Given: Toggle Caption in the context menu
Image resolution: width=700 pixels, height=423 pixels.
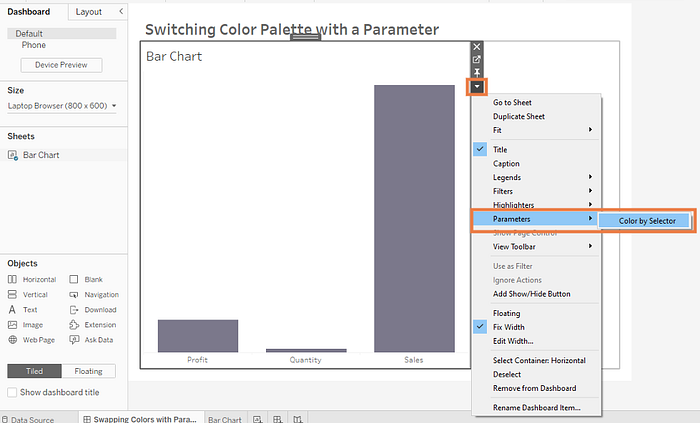Looking at the screenshot, I should tap(536, 164).
